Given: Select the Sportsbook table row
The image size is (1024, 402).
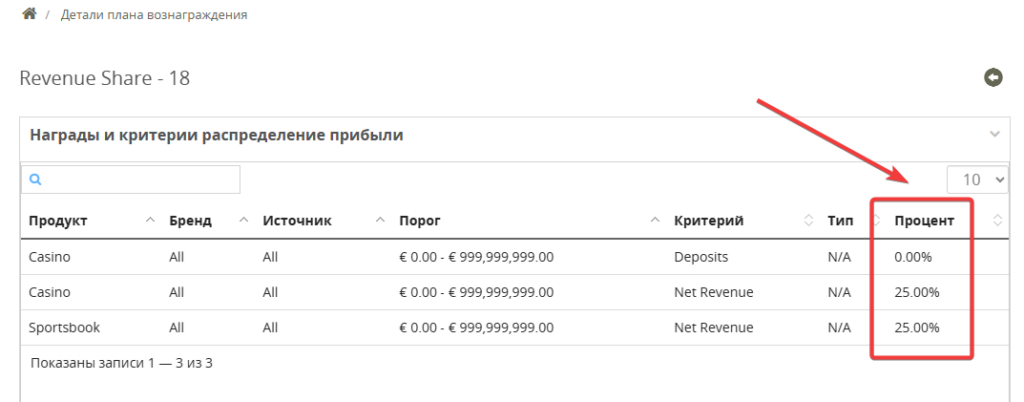Looking at the screenshot, I should click(x=515, y=328).
